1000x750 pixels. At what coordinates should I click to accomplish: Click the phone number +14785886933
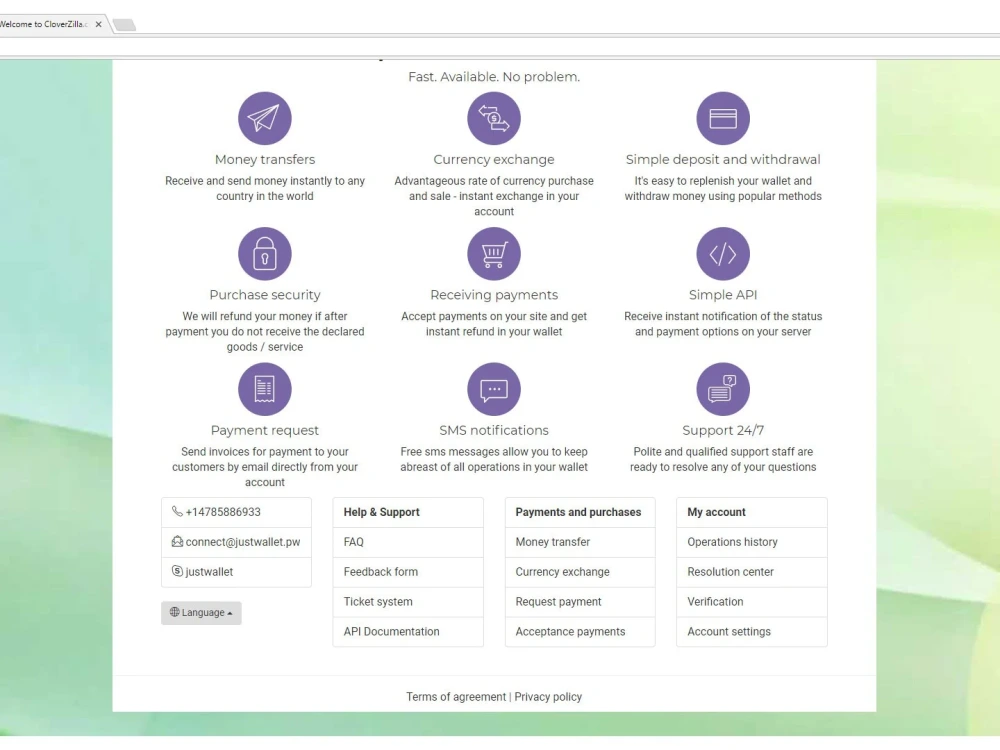223,512
